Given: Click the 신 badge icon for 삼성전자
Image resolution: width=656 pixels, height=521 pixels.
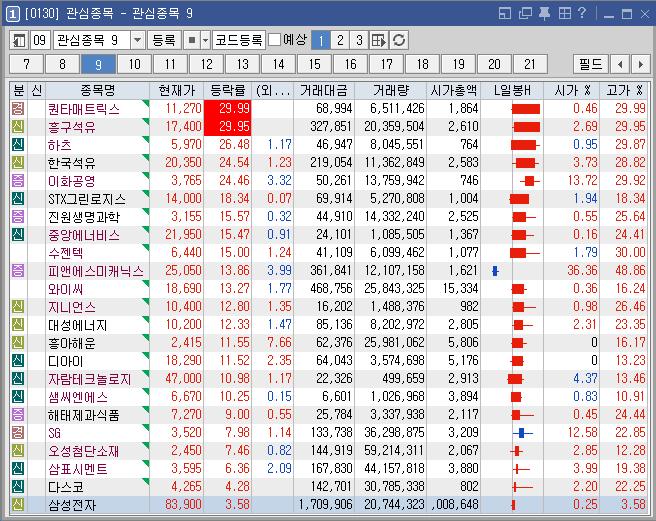Looking at the screenshot, I should coord(18,504).
